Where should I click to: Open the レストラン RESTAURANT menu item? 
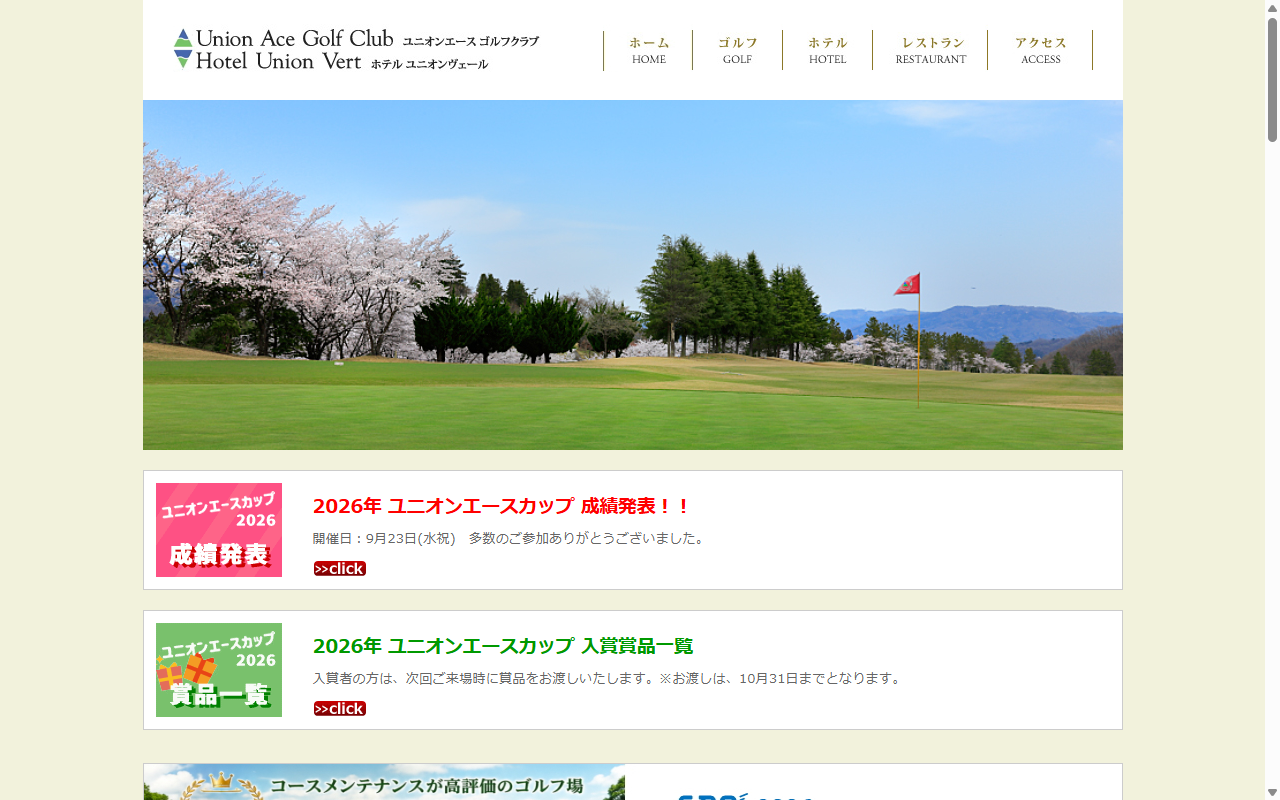coord(930,50)
